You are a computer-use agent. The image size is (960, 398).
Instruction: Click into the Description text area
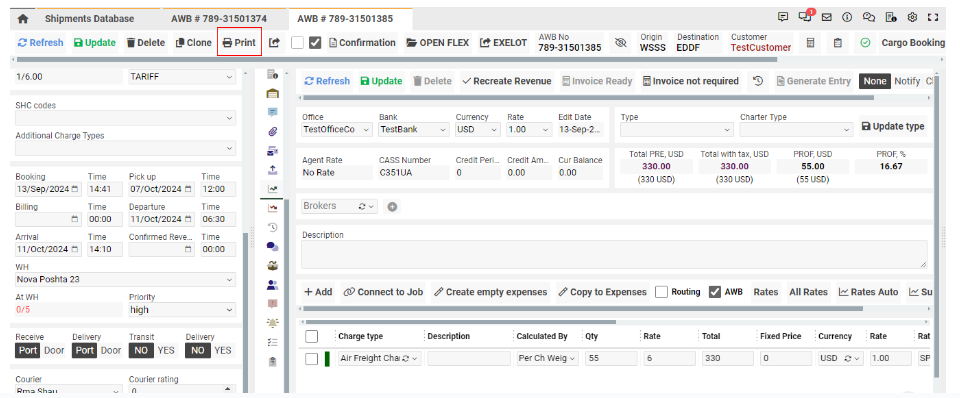tap(614, 253)
